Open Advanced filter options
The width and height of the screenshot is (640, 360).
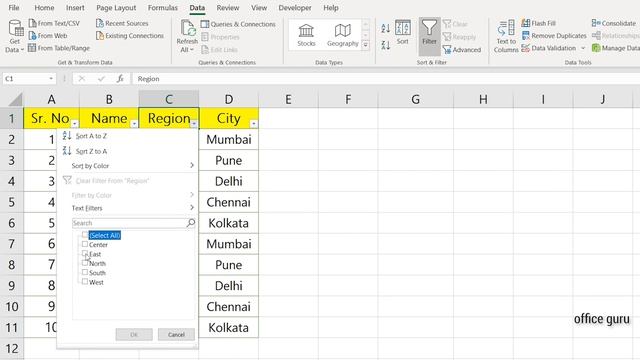[462, 50]
